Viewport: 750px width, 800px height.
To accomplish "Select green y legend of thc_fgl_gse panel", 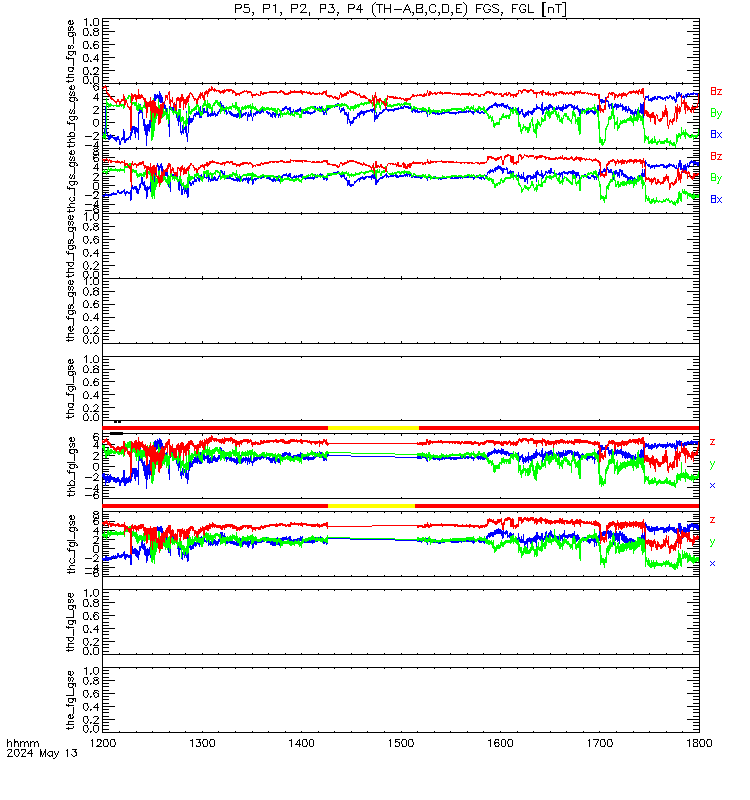I will [x=712, y=542].
